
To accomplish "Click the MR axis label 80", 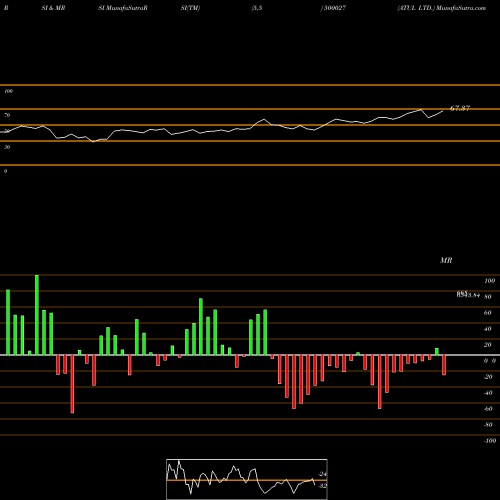I will (487, 297).
